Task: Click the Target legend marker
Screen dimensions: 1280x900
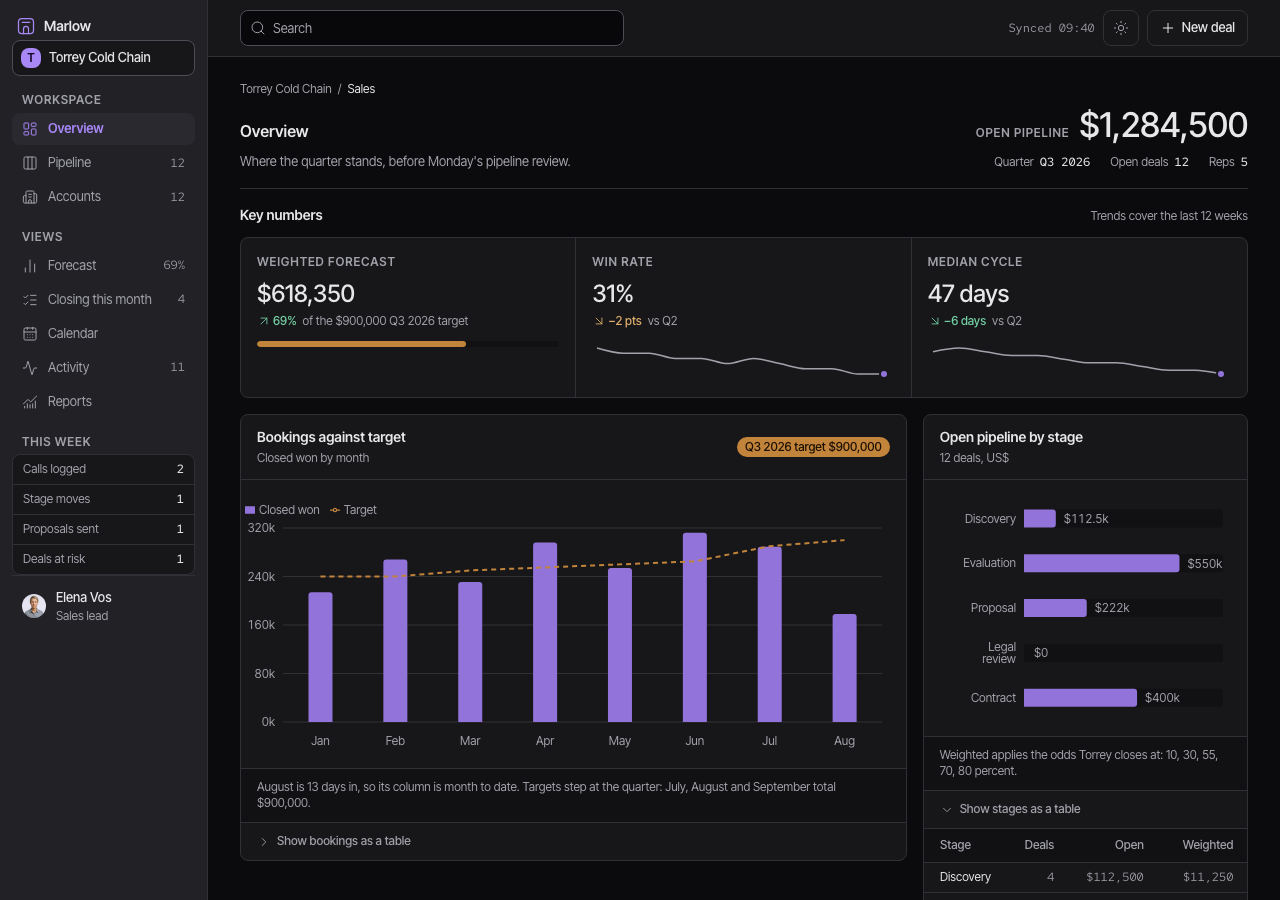Action: click(335, 510)
